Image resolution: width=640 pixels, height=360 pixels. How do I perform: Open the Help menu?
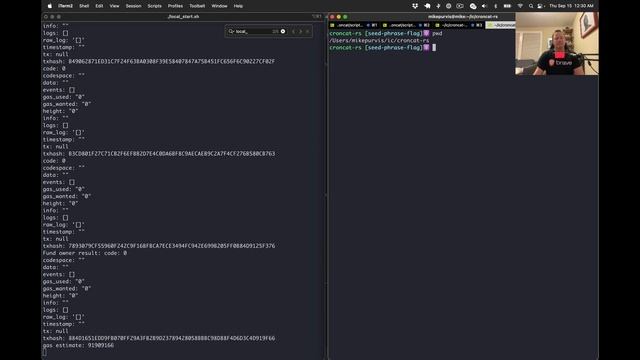point(238,6)
